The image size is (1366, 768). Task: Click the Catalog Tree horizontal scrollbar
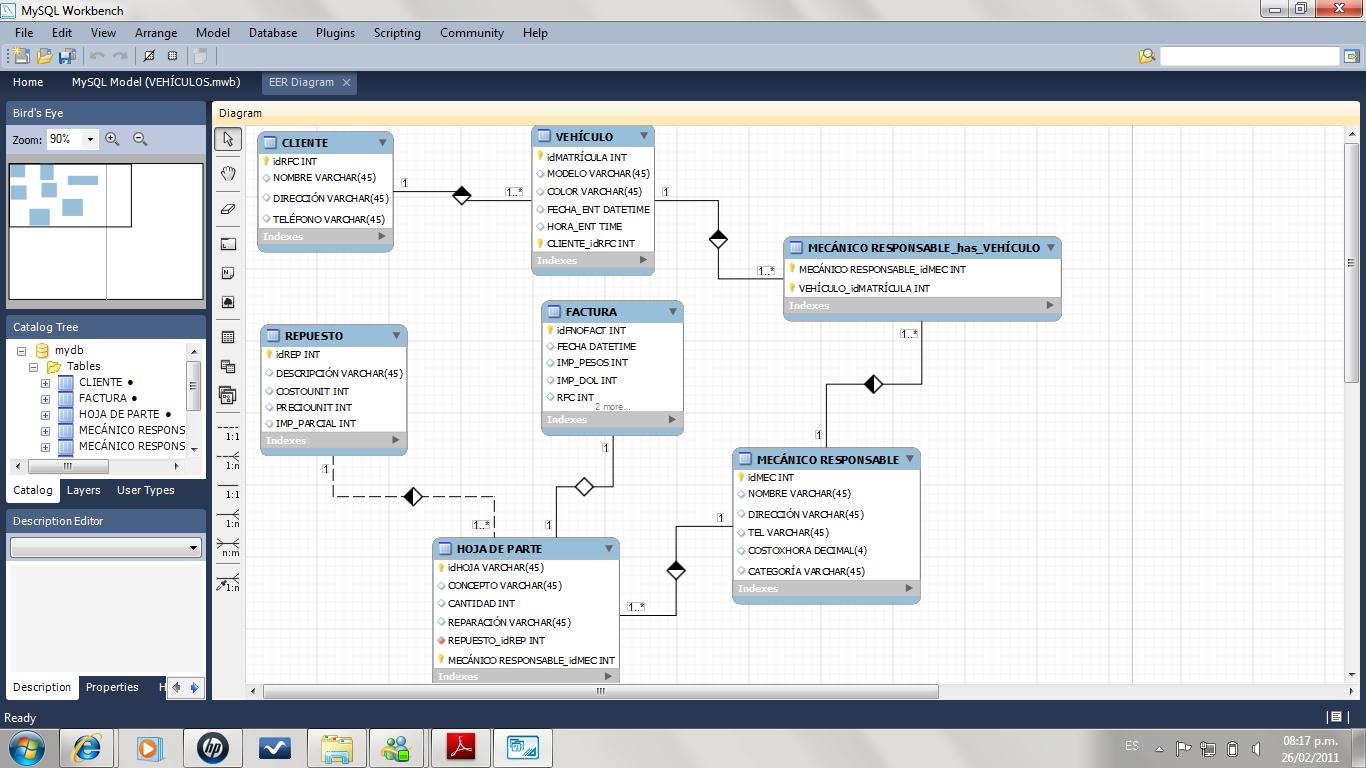coord(68,466)
